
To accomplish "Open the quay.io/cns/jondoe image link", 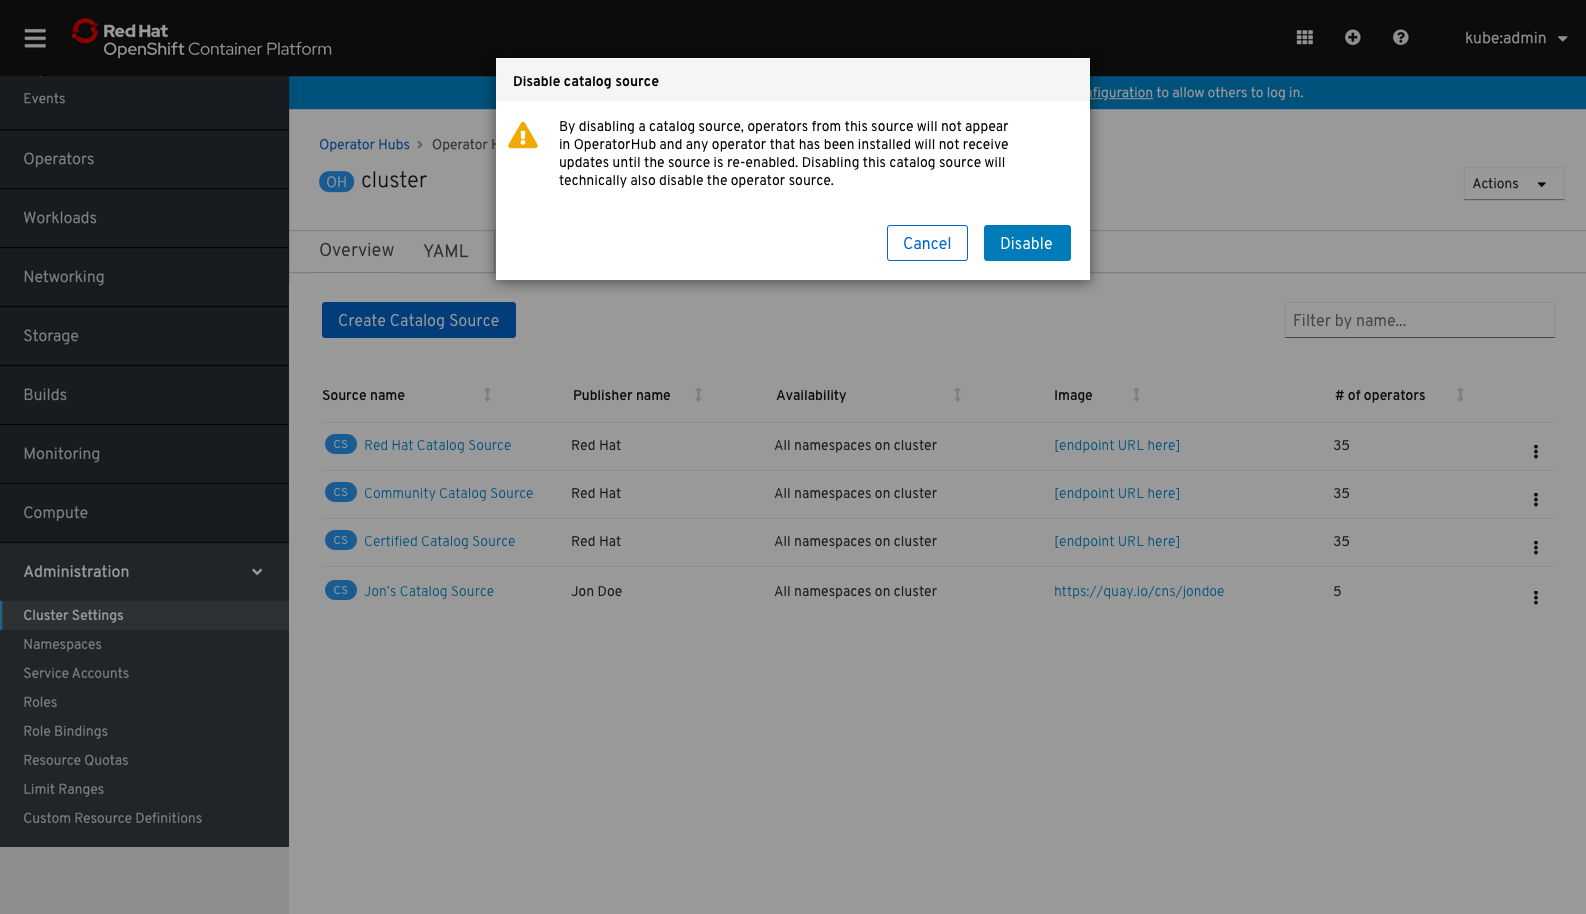I will click(1139, 591).
